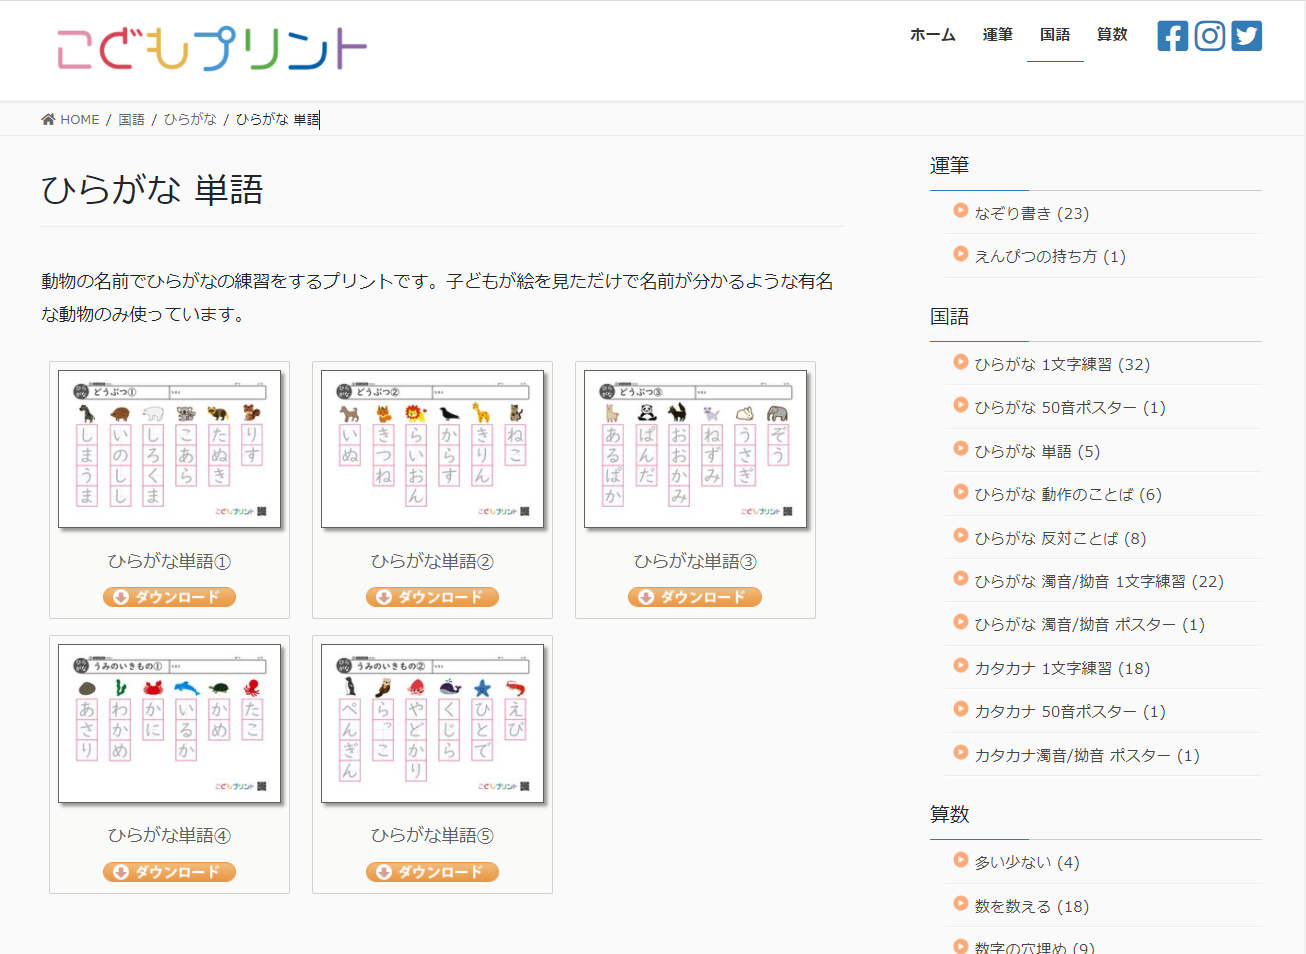
Task: Click the ひらがな単語⑤ caption text
Action: pos(432,835)
